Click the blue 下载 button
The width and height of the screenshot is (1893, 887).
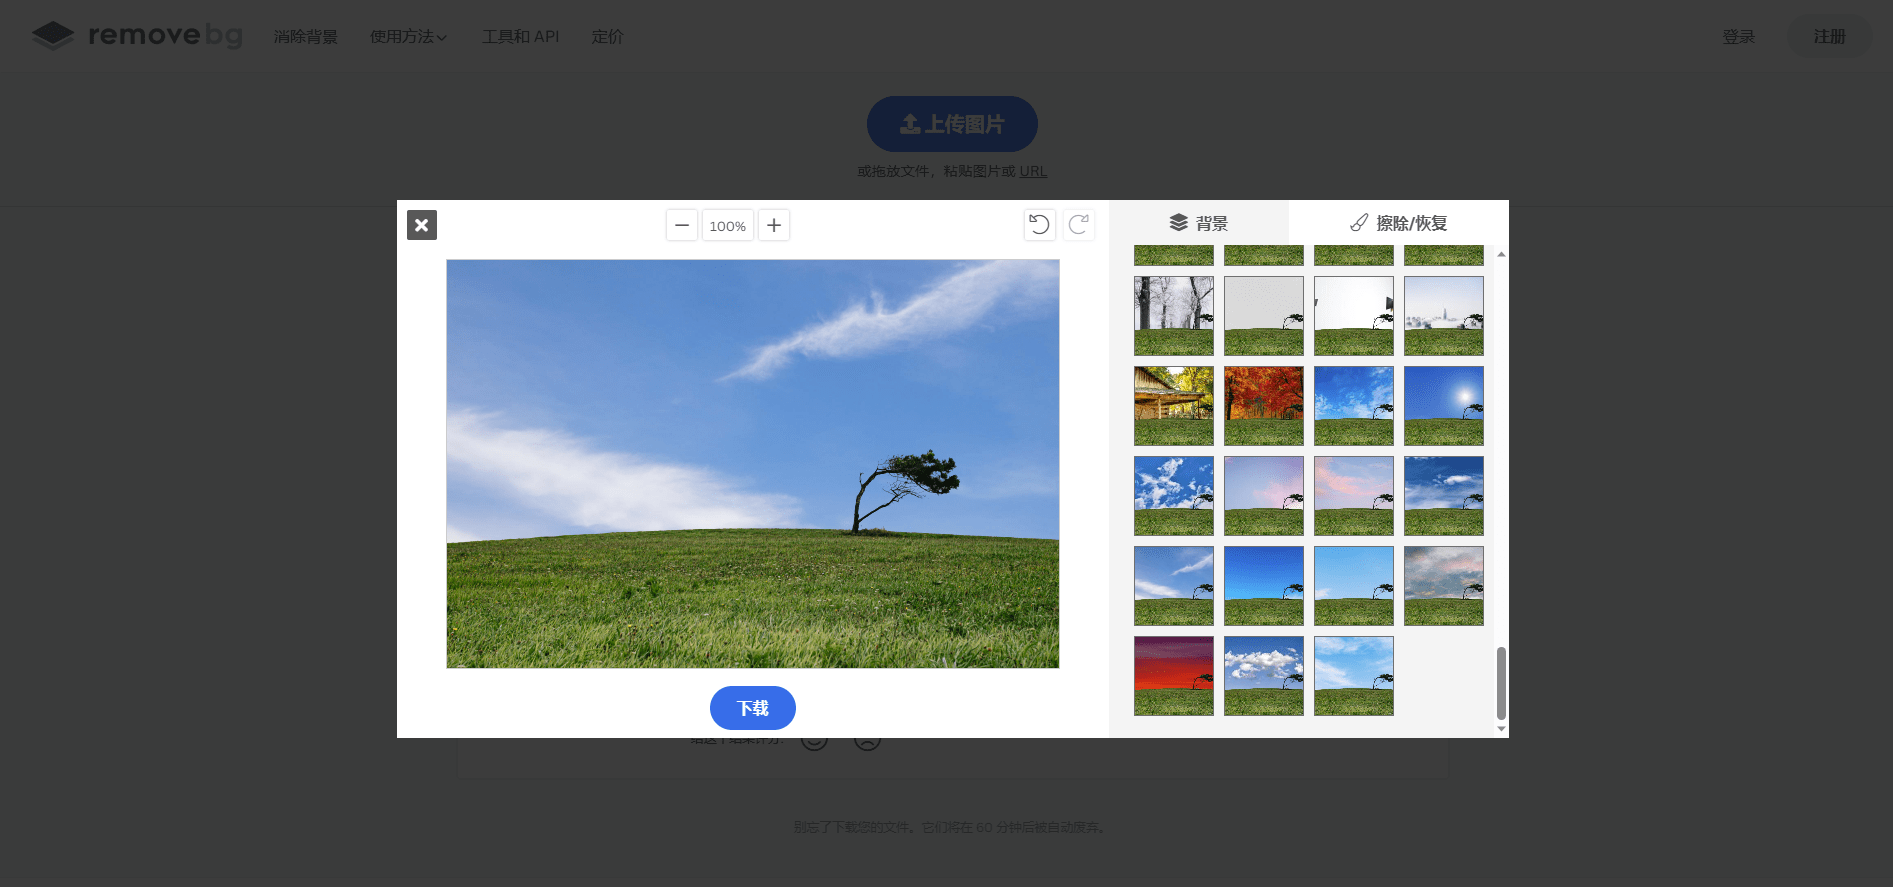pyautogui.click(x=752, y=708)
